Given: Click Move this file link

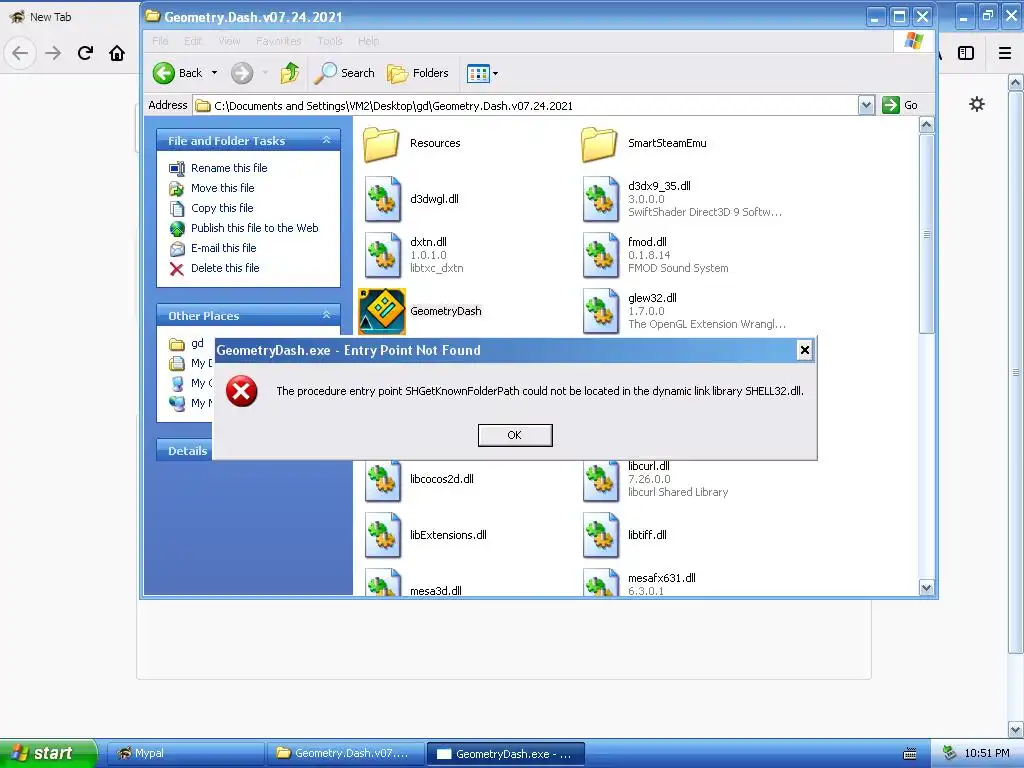Looking at the screenshot, I should coord(223,188).
